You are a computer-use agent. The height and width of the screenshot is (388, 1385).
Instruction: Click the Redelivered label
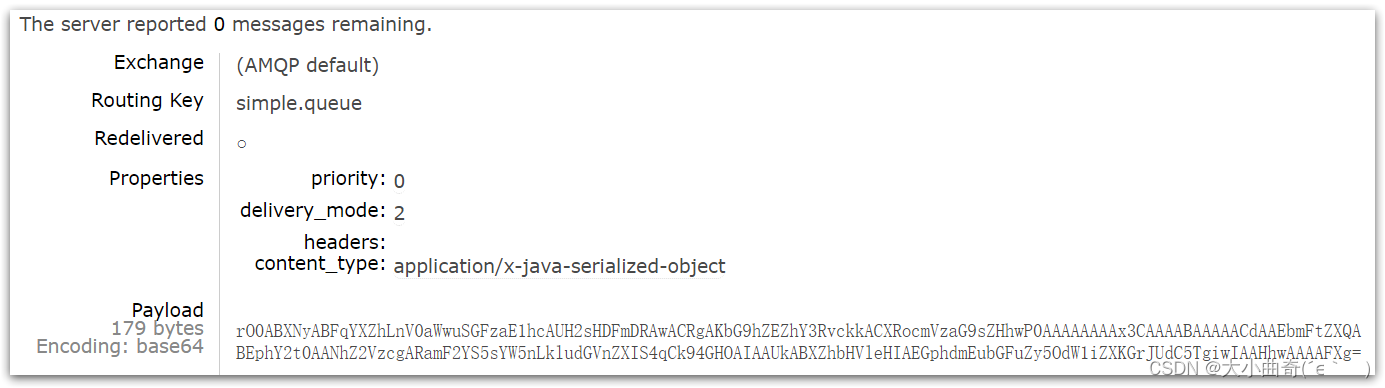point(149,138)
